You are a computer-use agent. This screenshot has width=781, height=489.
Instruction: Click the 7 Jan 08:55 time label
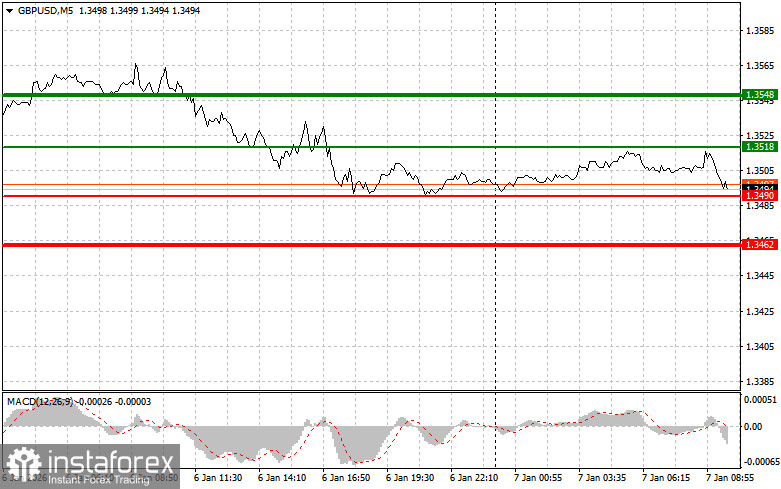coord(730,478)
